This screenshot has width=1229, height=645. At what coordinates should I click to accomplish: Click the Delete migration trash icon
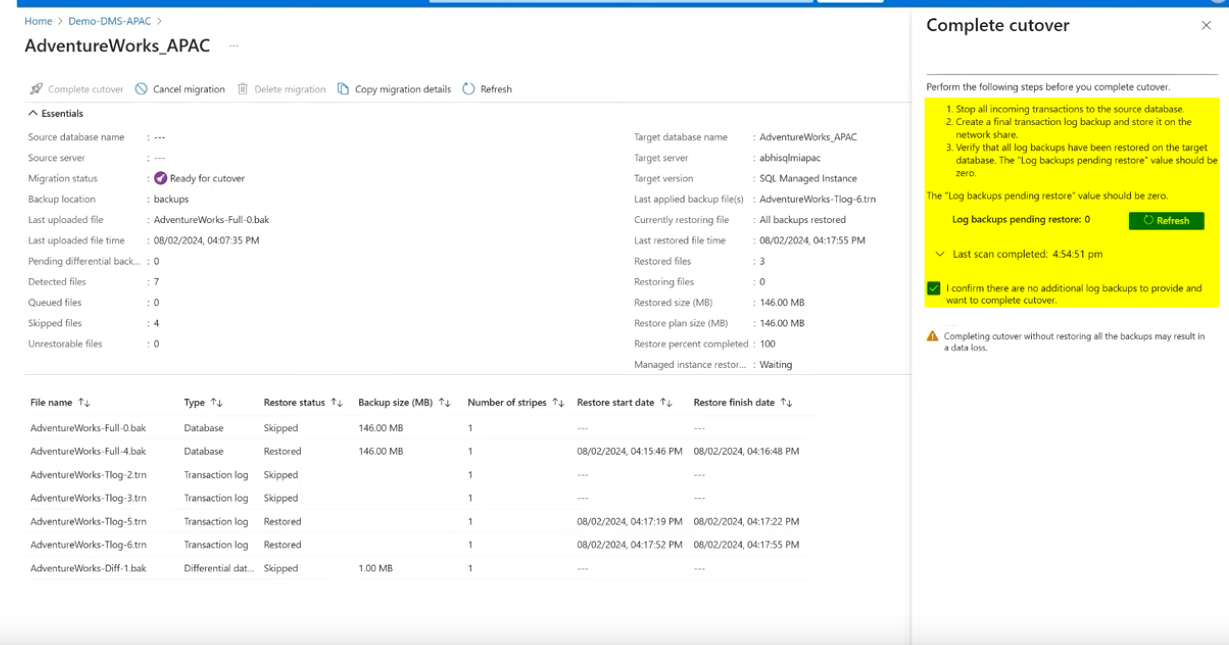(243, 89)
